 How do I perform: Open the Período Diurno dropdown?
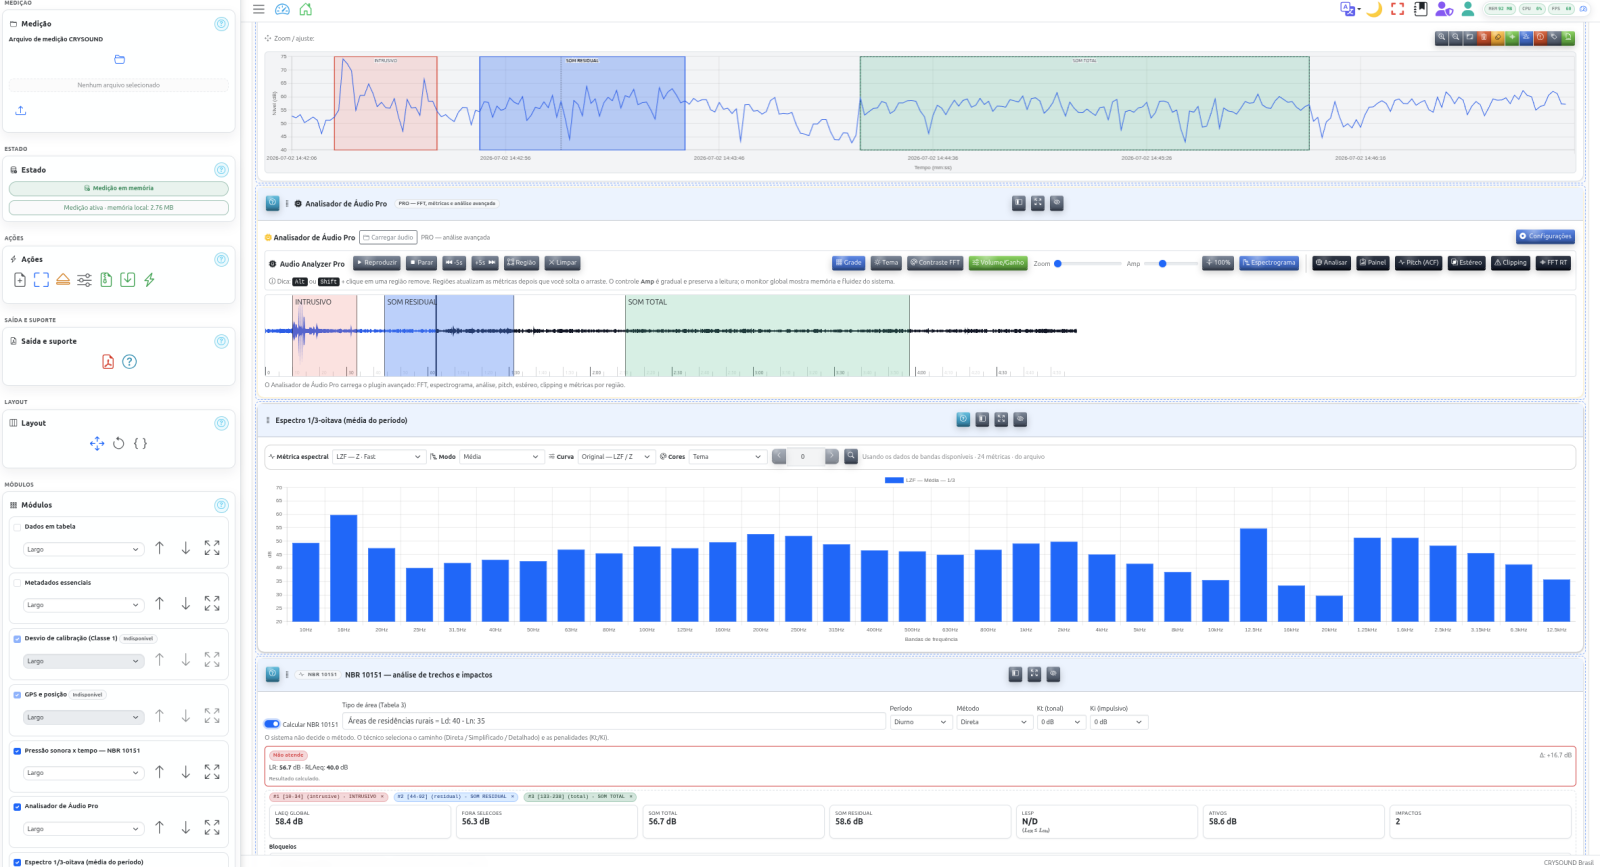click(920, 722)
